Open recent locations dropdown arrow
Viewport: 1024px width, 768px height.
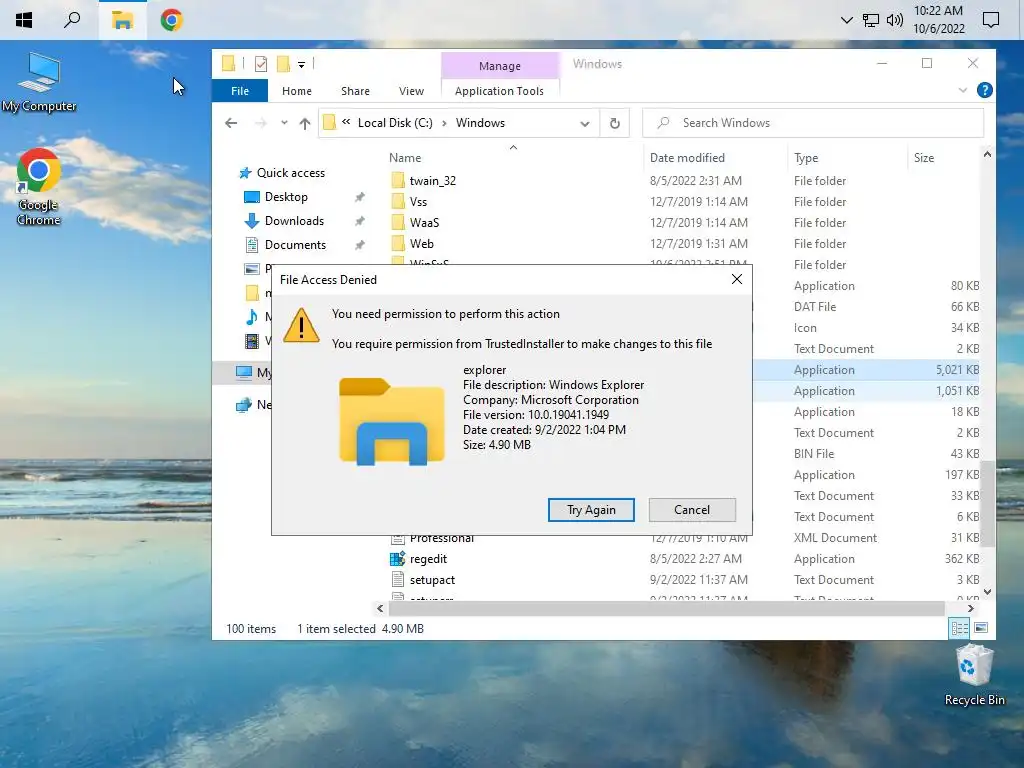pos(284,123)
